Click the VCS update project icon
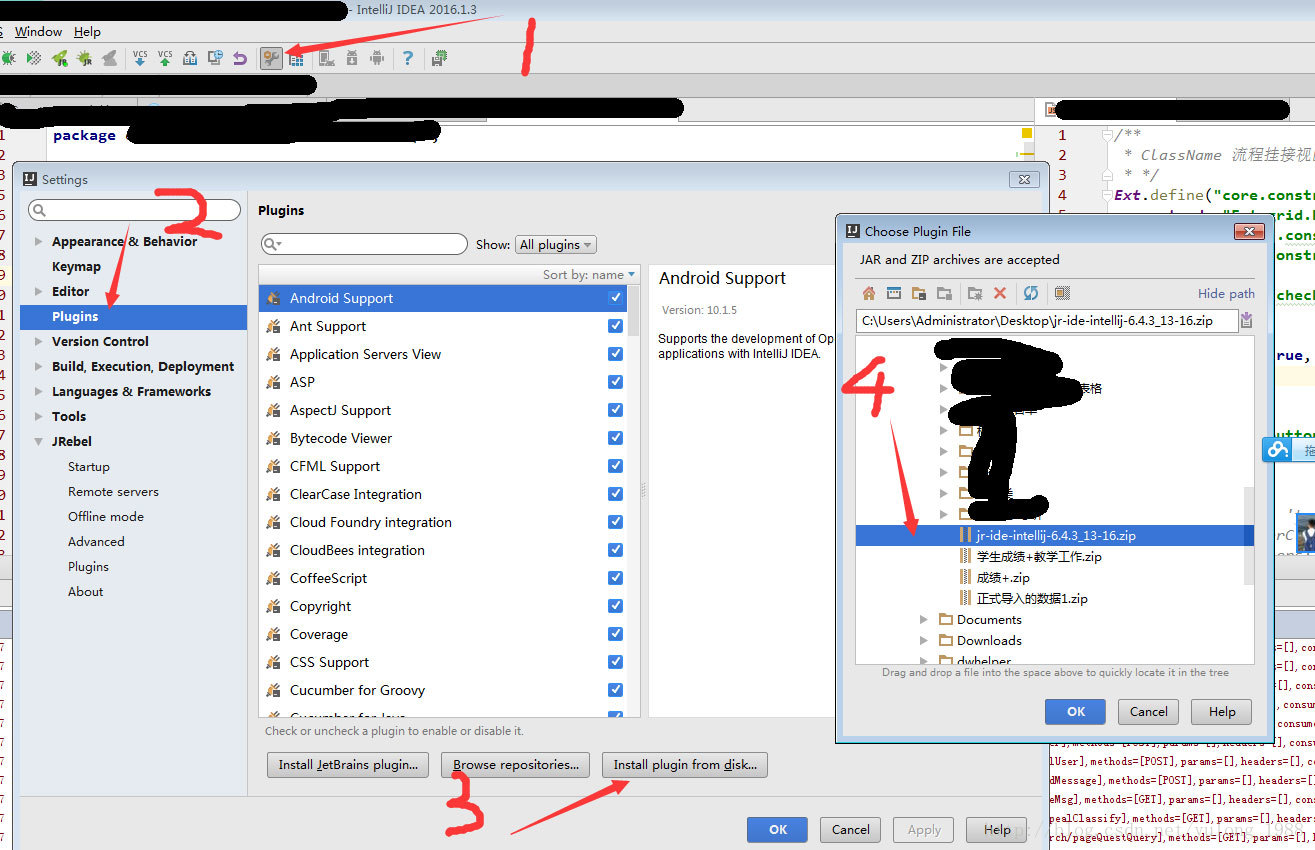The width and height of the screenshot is (1315, 850). [140, 59]
